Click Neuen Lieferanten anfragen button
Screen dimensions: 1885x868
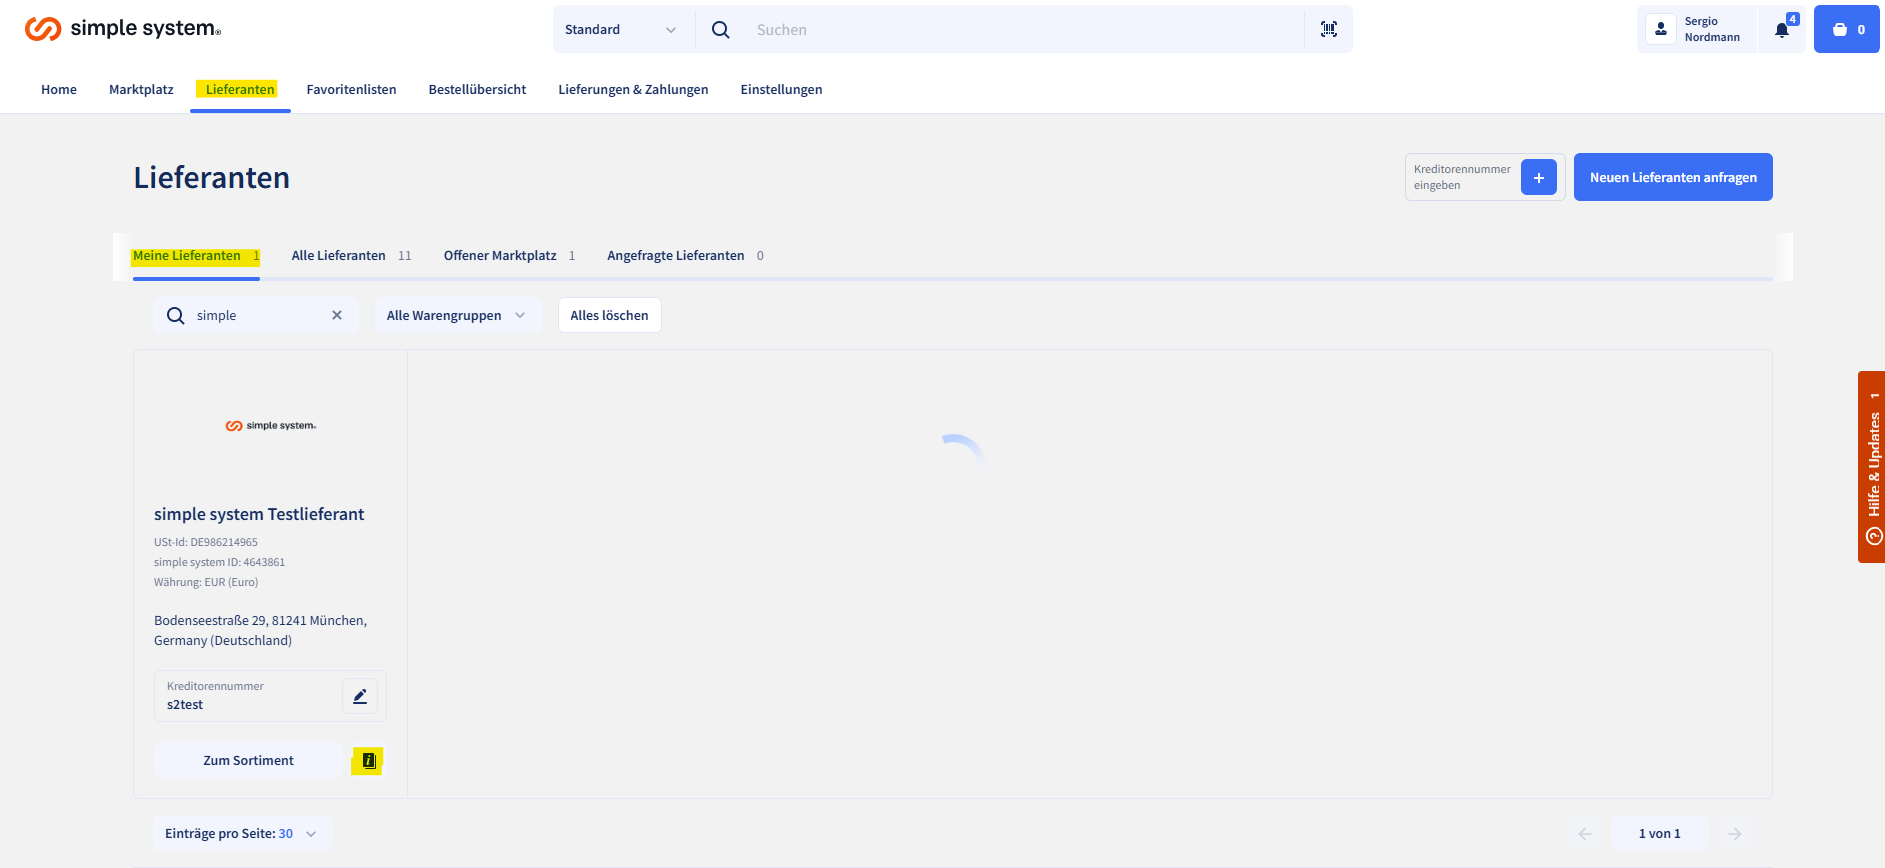[x=1672, y=178]
